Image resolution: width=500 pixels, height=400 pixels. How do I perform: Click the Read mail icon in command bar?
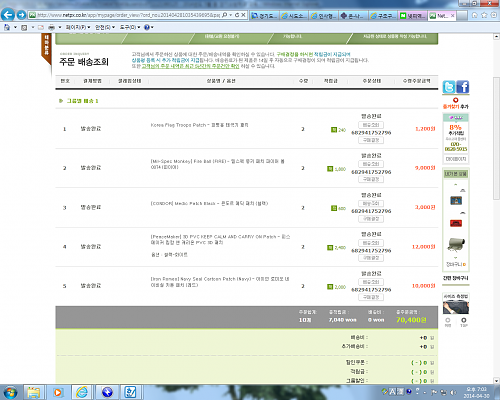pos(41,27)
